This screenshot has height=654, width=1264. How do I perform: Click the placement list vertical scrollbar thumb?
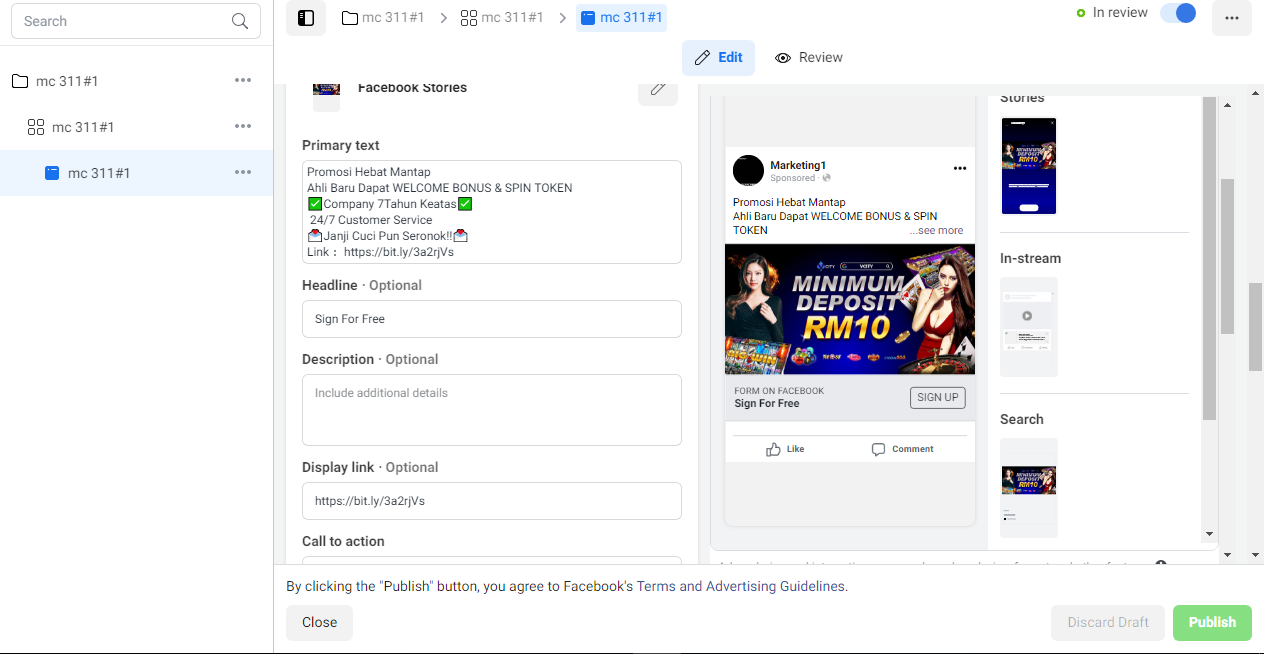pyautogui.click(x=1209, y=258)
